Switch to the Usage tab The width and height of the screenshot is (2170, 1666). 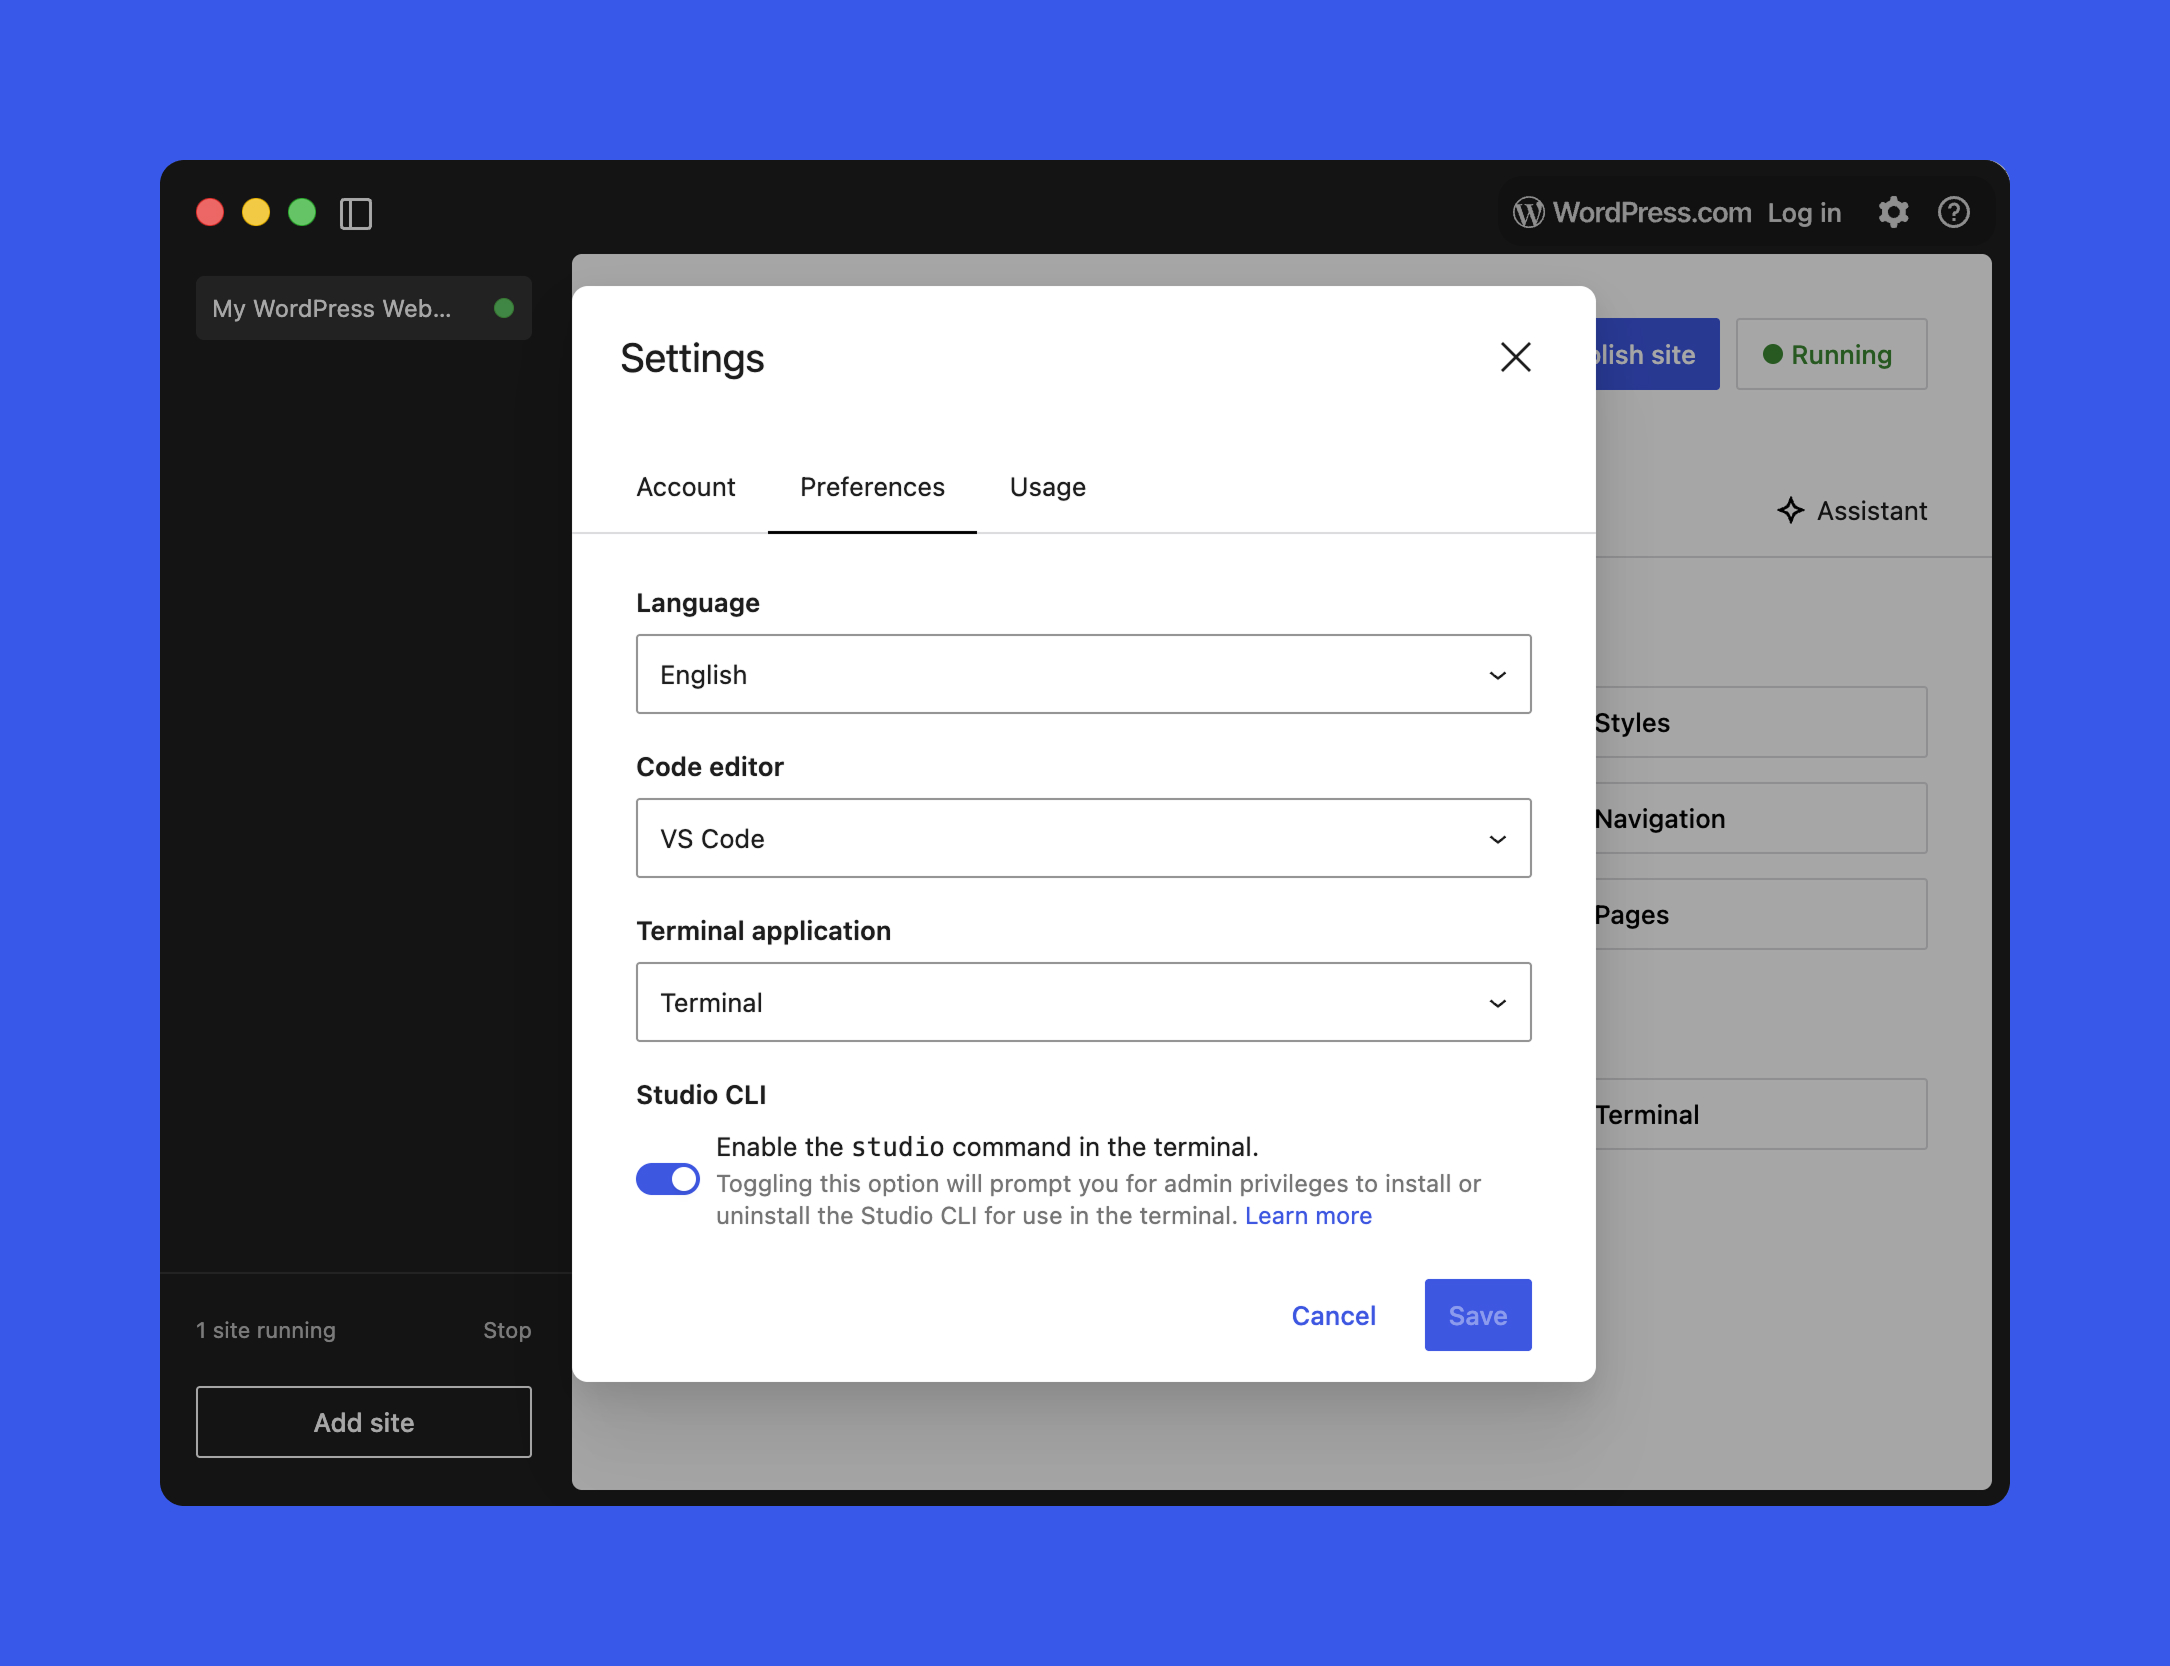[1046, 487]
